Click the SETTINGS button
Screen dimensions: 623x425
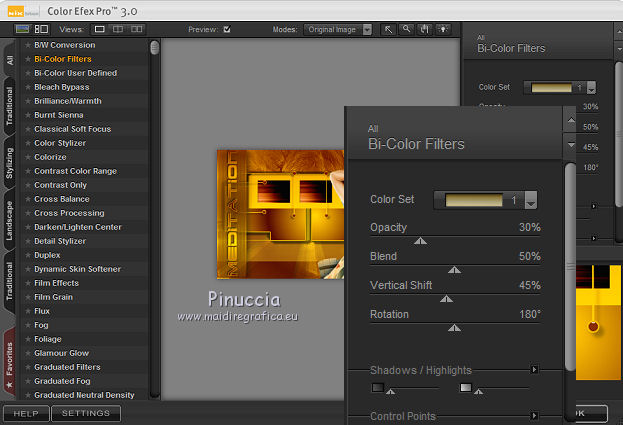86,413
